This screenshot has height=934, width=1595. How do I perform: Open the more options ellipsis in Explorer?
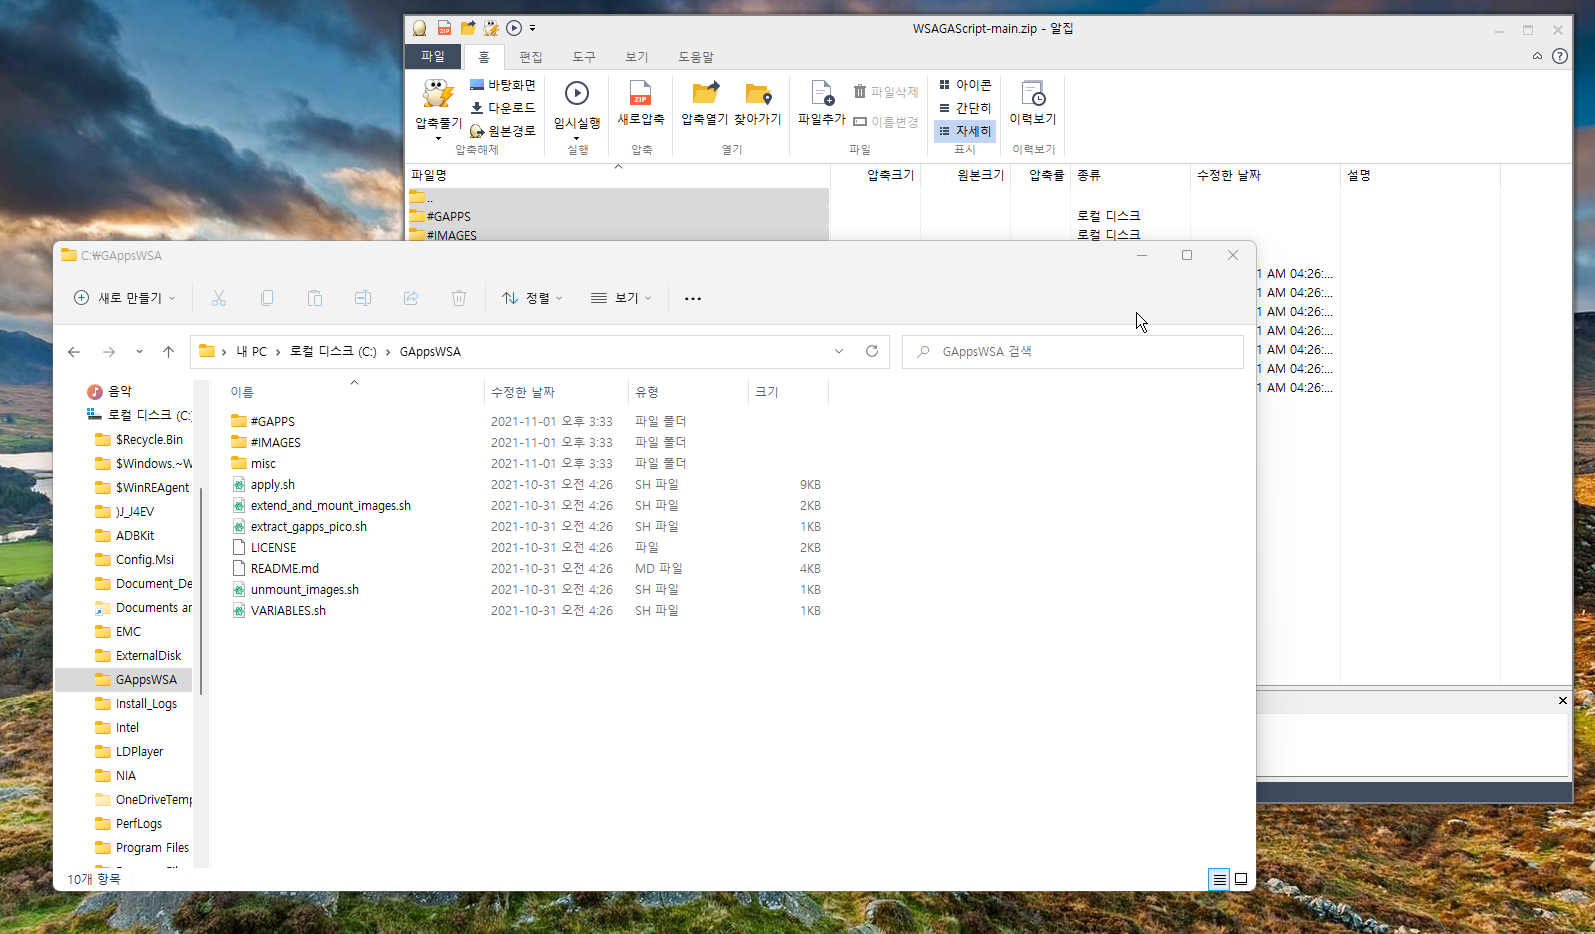click(x=693, y=298)
